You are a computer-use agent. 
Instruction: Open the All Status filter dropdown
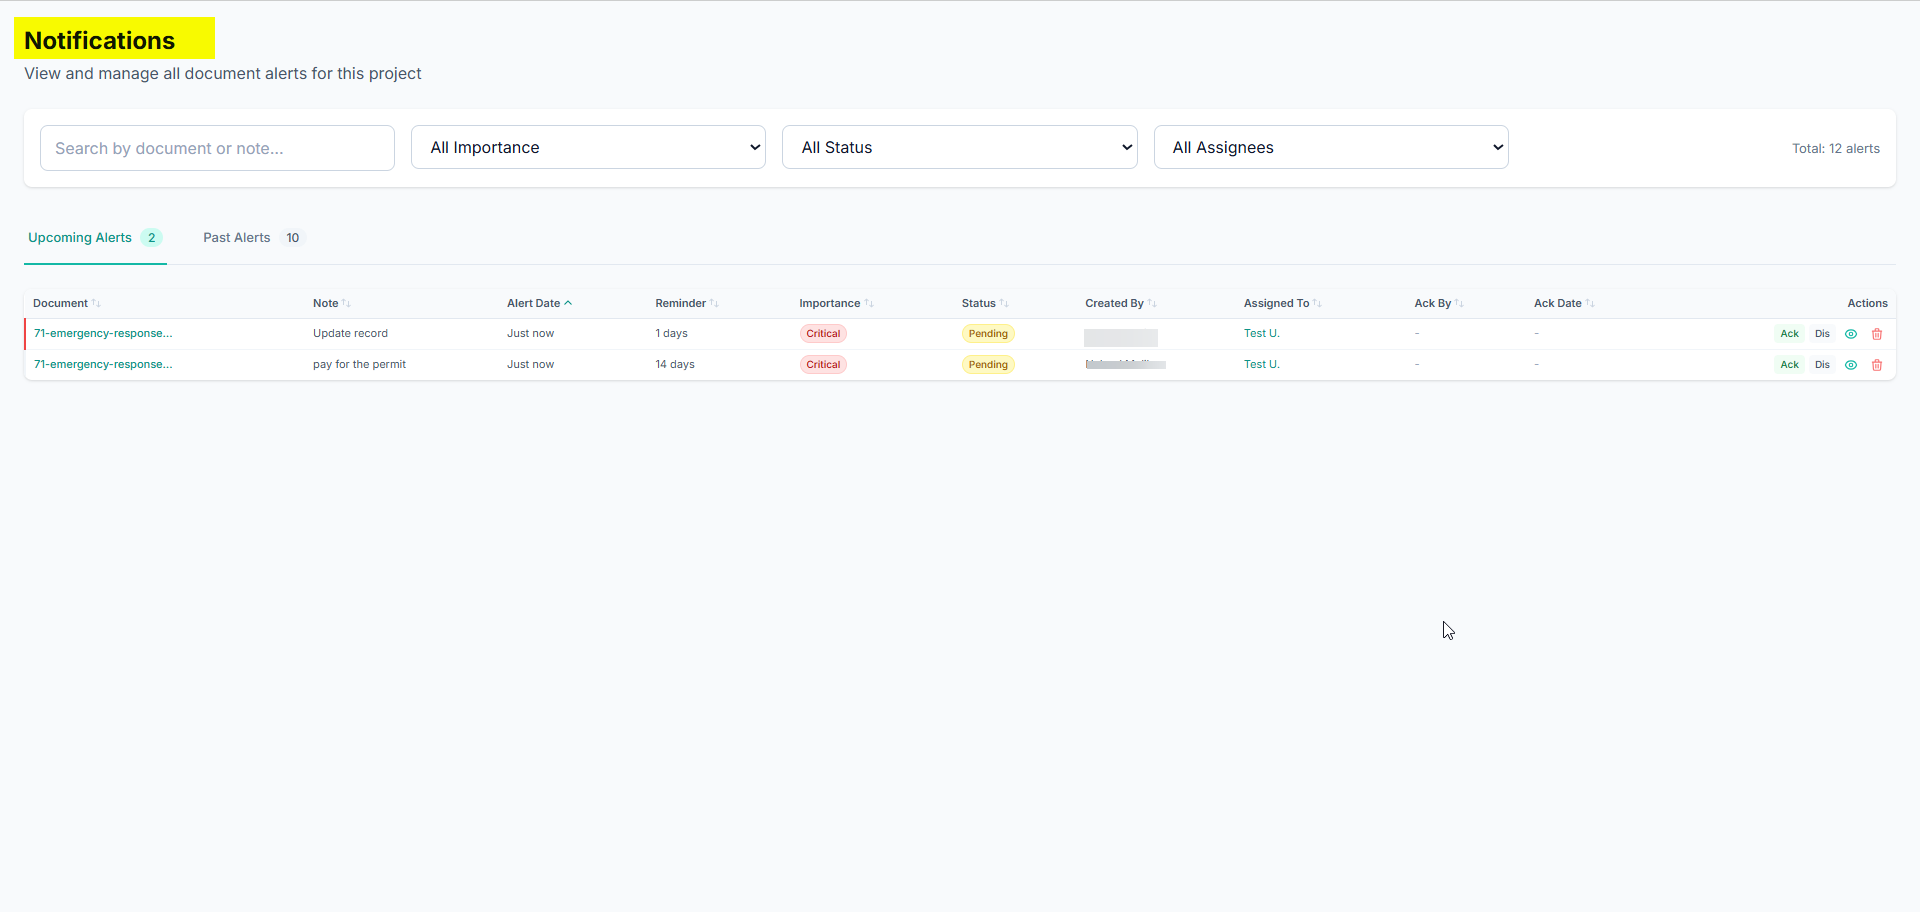click(x=959, y=147)
